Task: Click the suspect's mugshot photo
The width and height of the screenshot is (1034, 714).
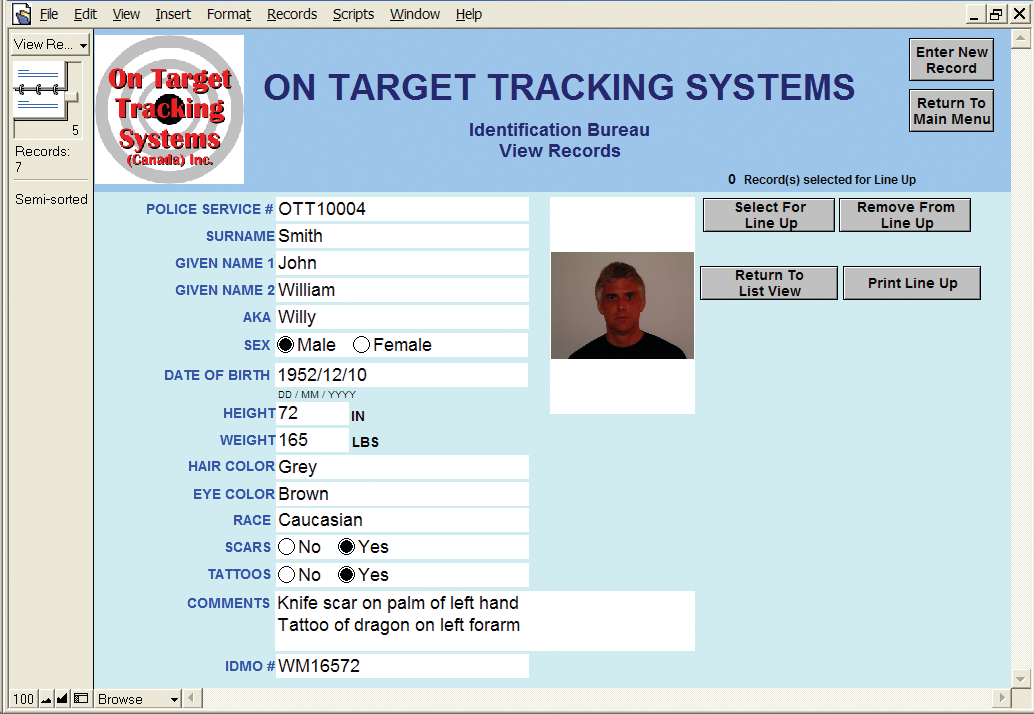Action: (621, 305)
